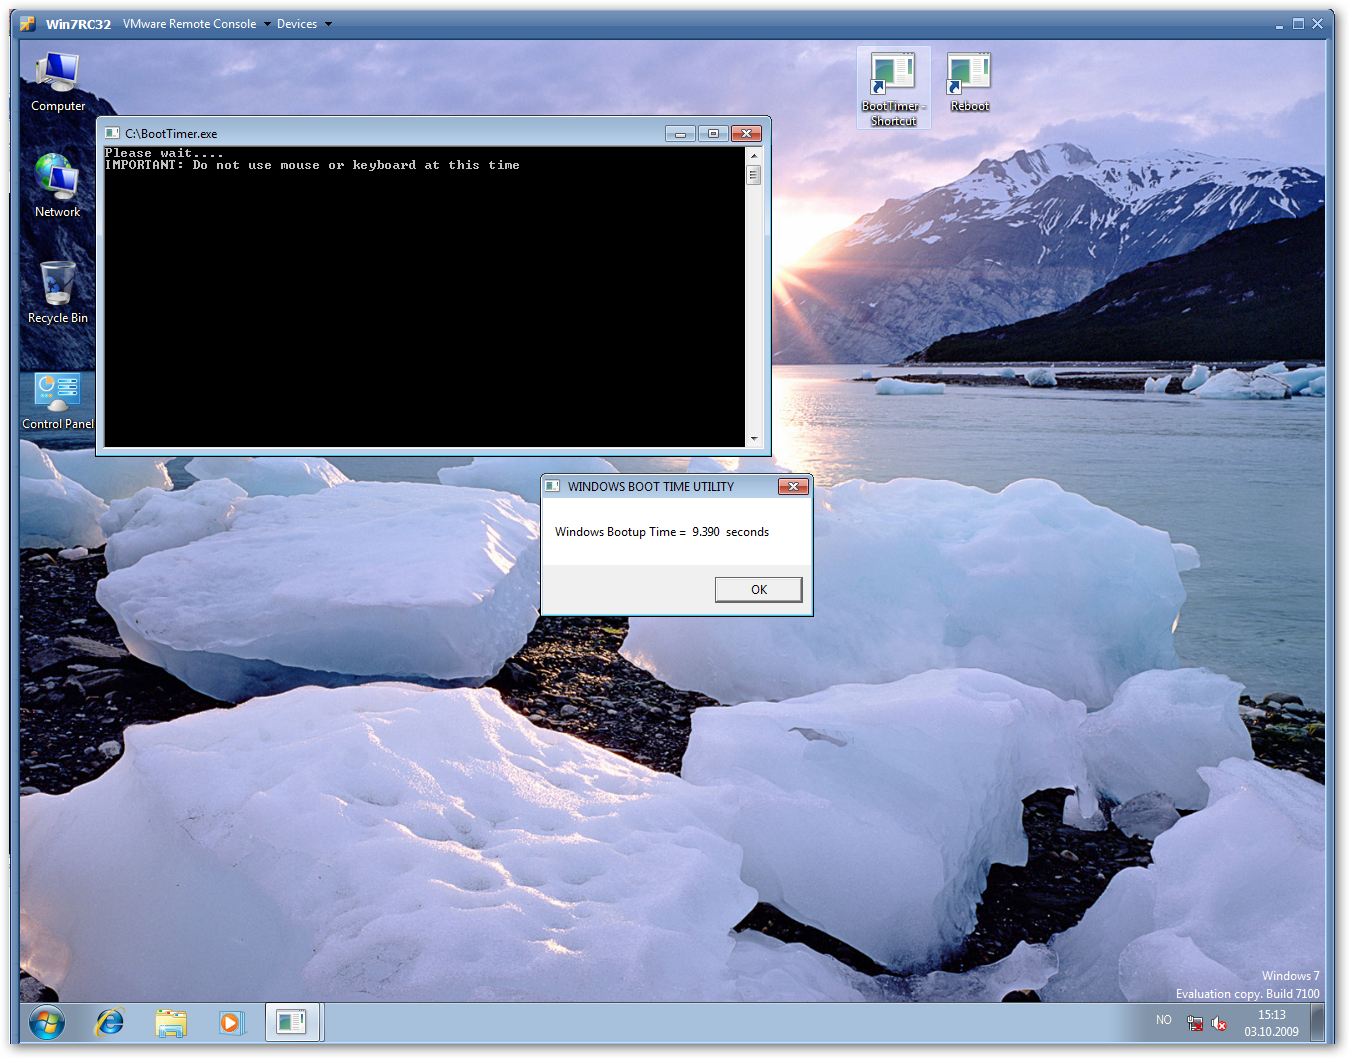Click the 'Windows Bootup Time = 9.390 seconds' text
This screenshot has width=1349, height=1058.
[x=662, y=532]
